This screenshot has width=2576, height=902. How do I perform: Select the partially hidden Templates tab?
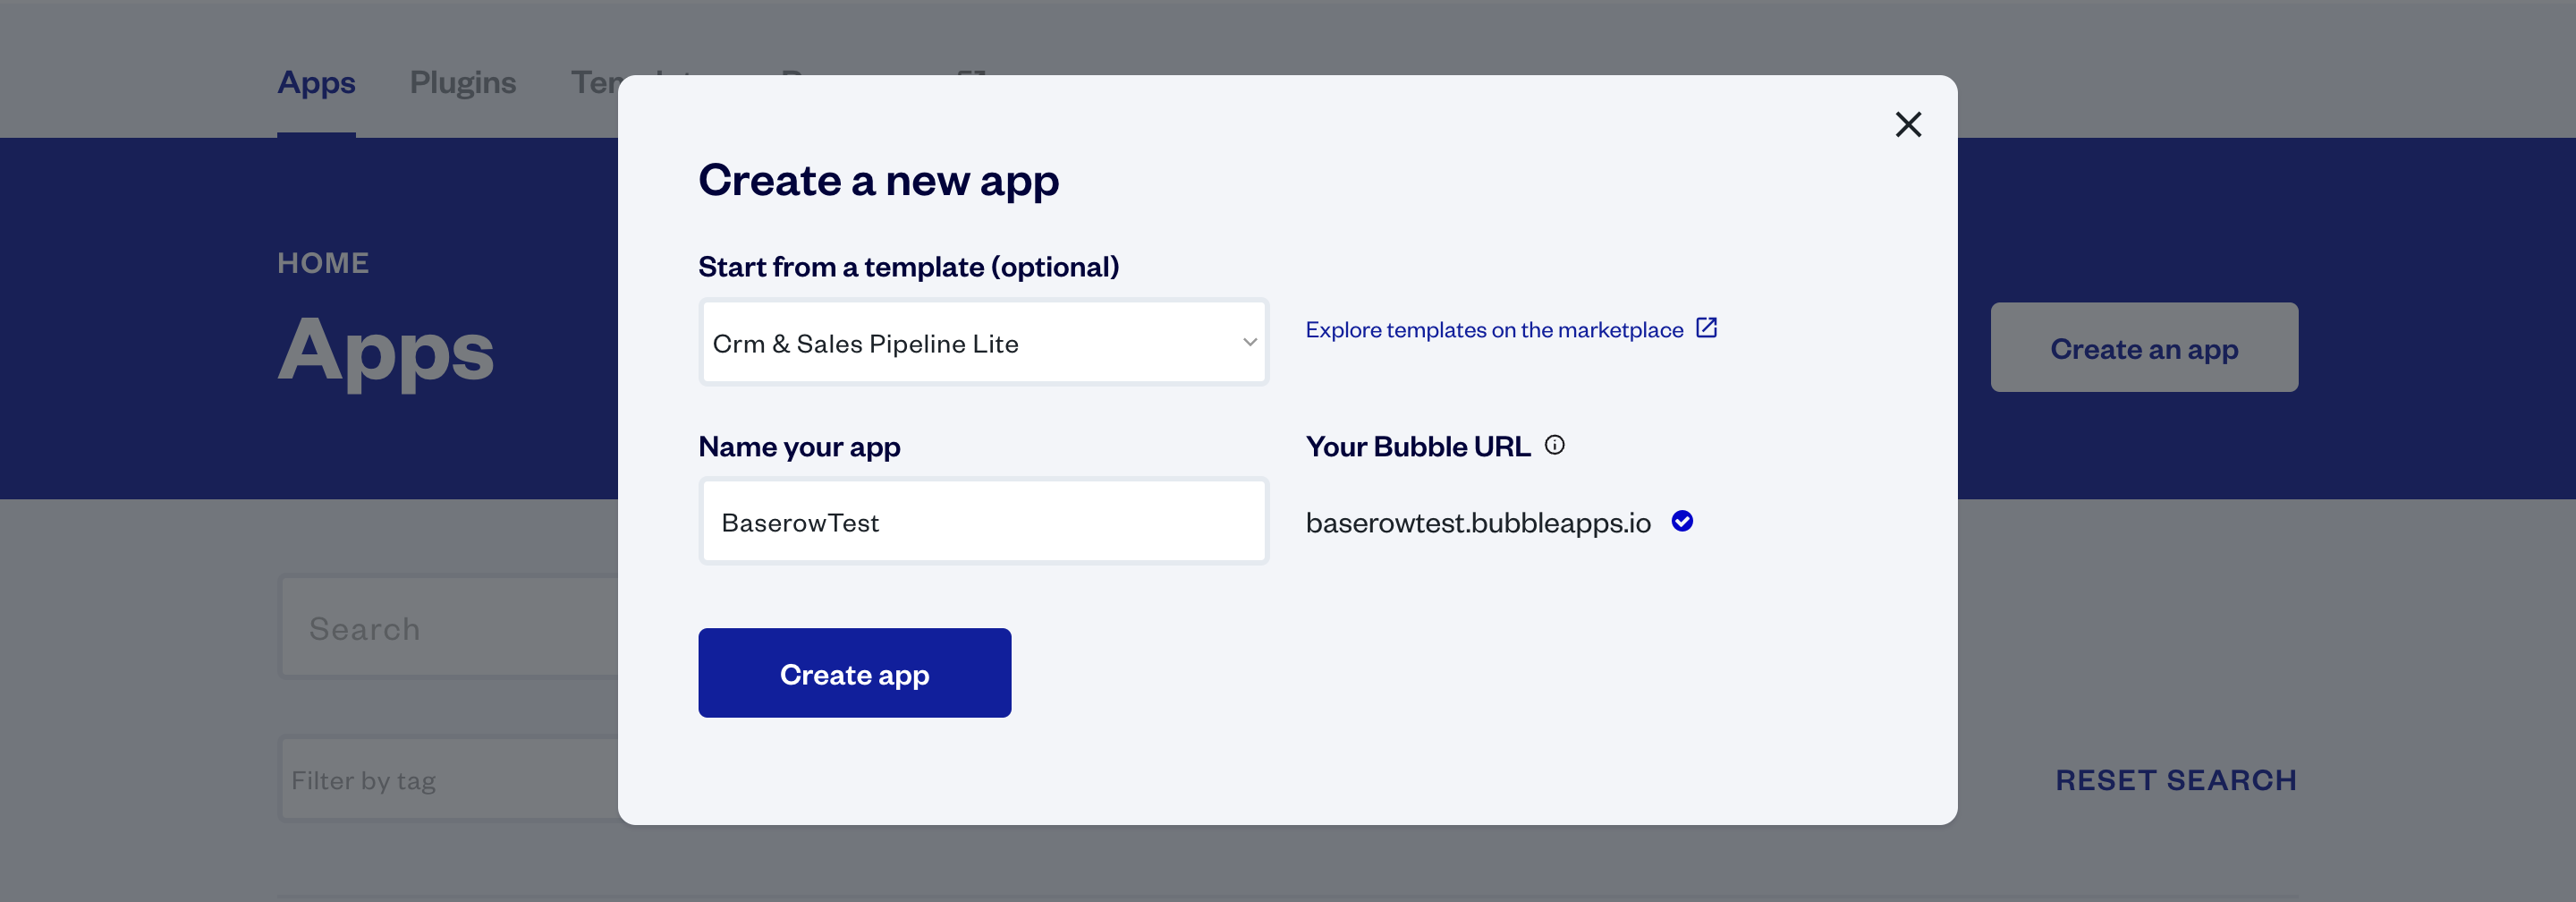point(593,83)
